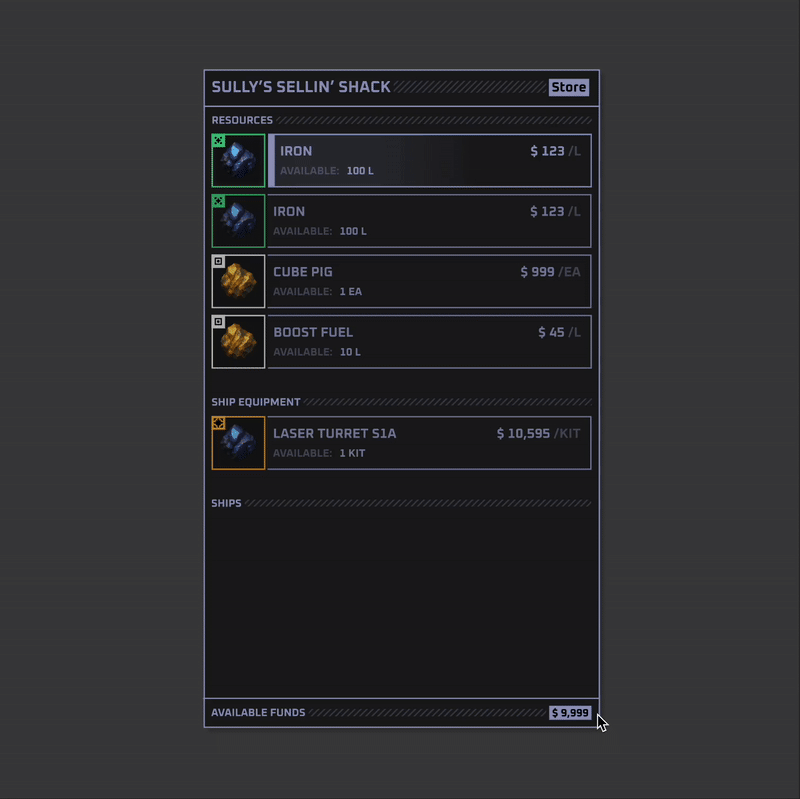800x799 pixels.
Task: Click the small square badge on Boost Fuel
Action: 218,322
